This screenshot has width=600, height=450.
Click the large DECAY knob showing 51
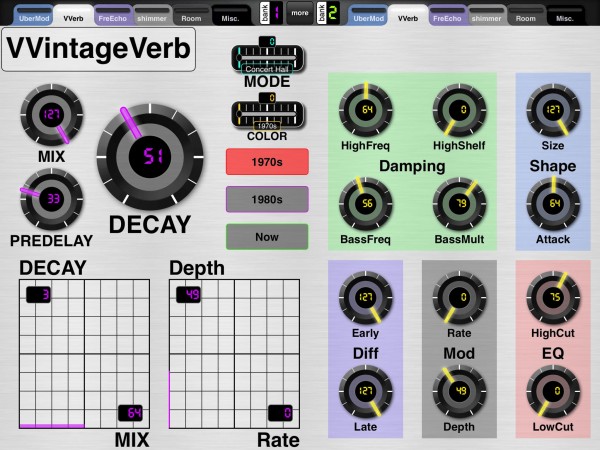(150, 157)
